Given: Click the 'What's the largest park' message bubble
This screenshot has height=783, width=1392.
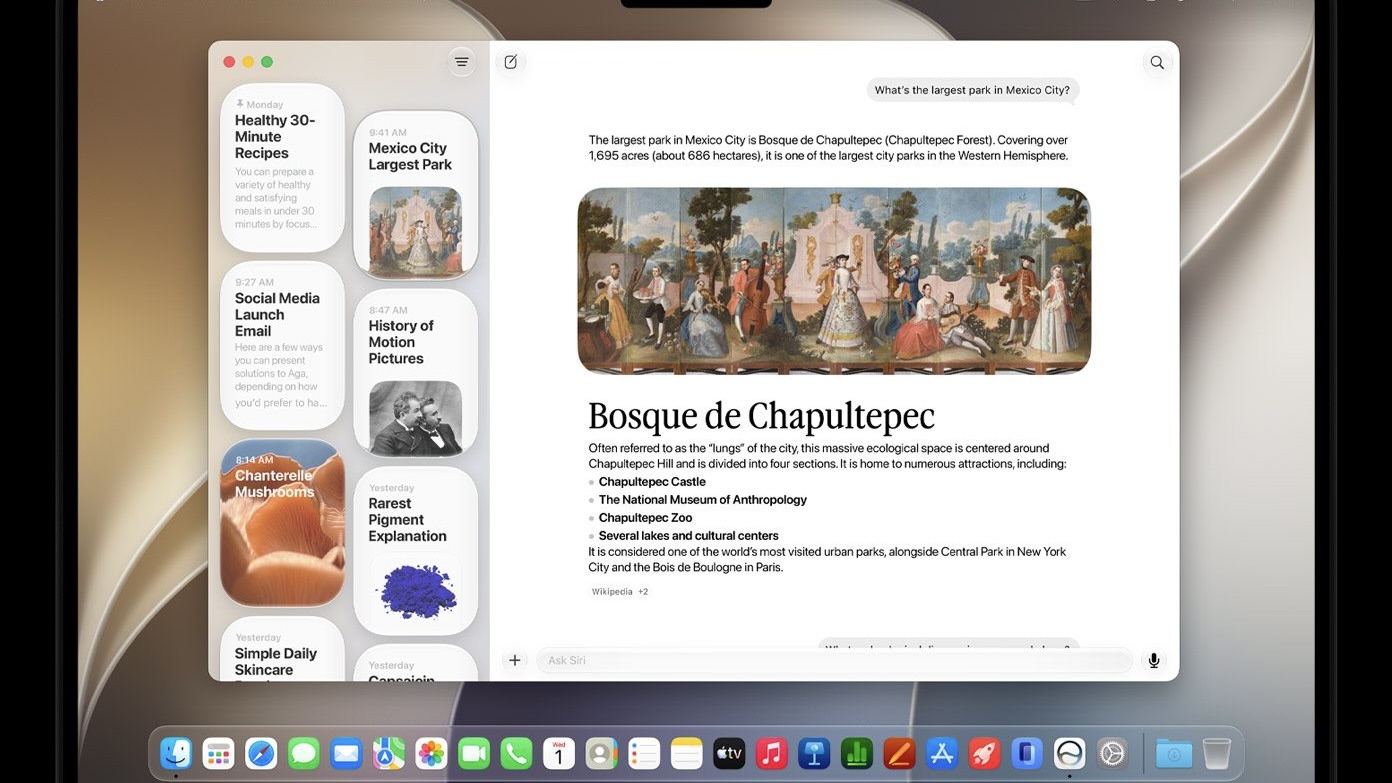Looking at the screenshot, I should pos(973,90).
